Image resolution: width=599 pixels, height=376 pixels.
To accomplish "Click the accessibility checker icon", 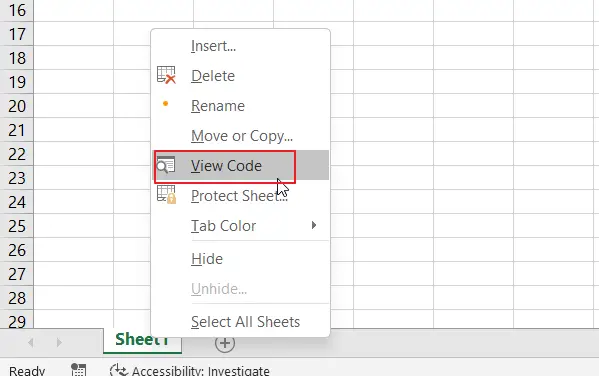I will pyautogui.click(x=118, y=370).
